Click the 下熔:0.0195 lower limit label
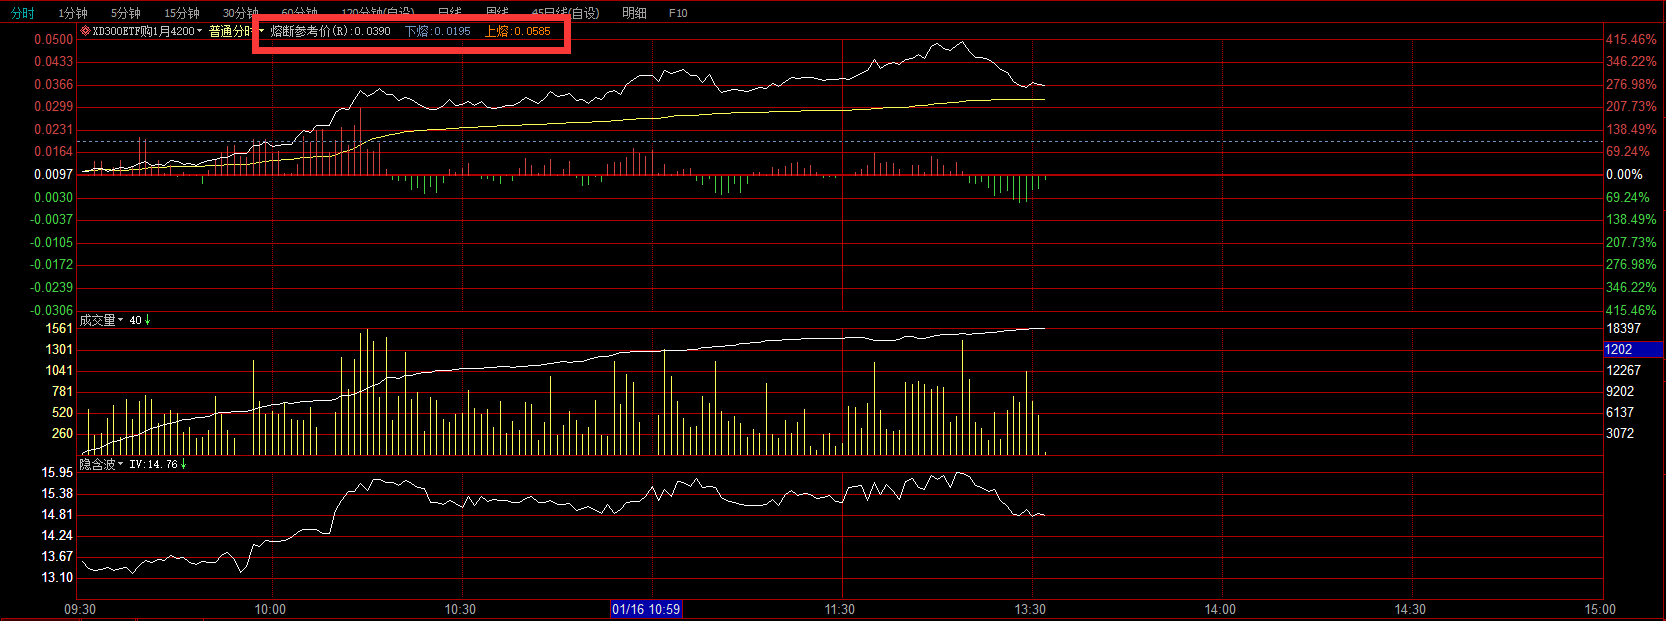Viewport: 1666px width, 621px height. point(438,31)
